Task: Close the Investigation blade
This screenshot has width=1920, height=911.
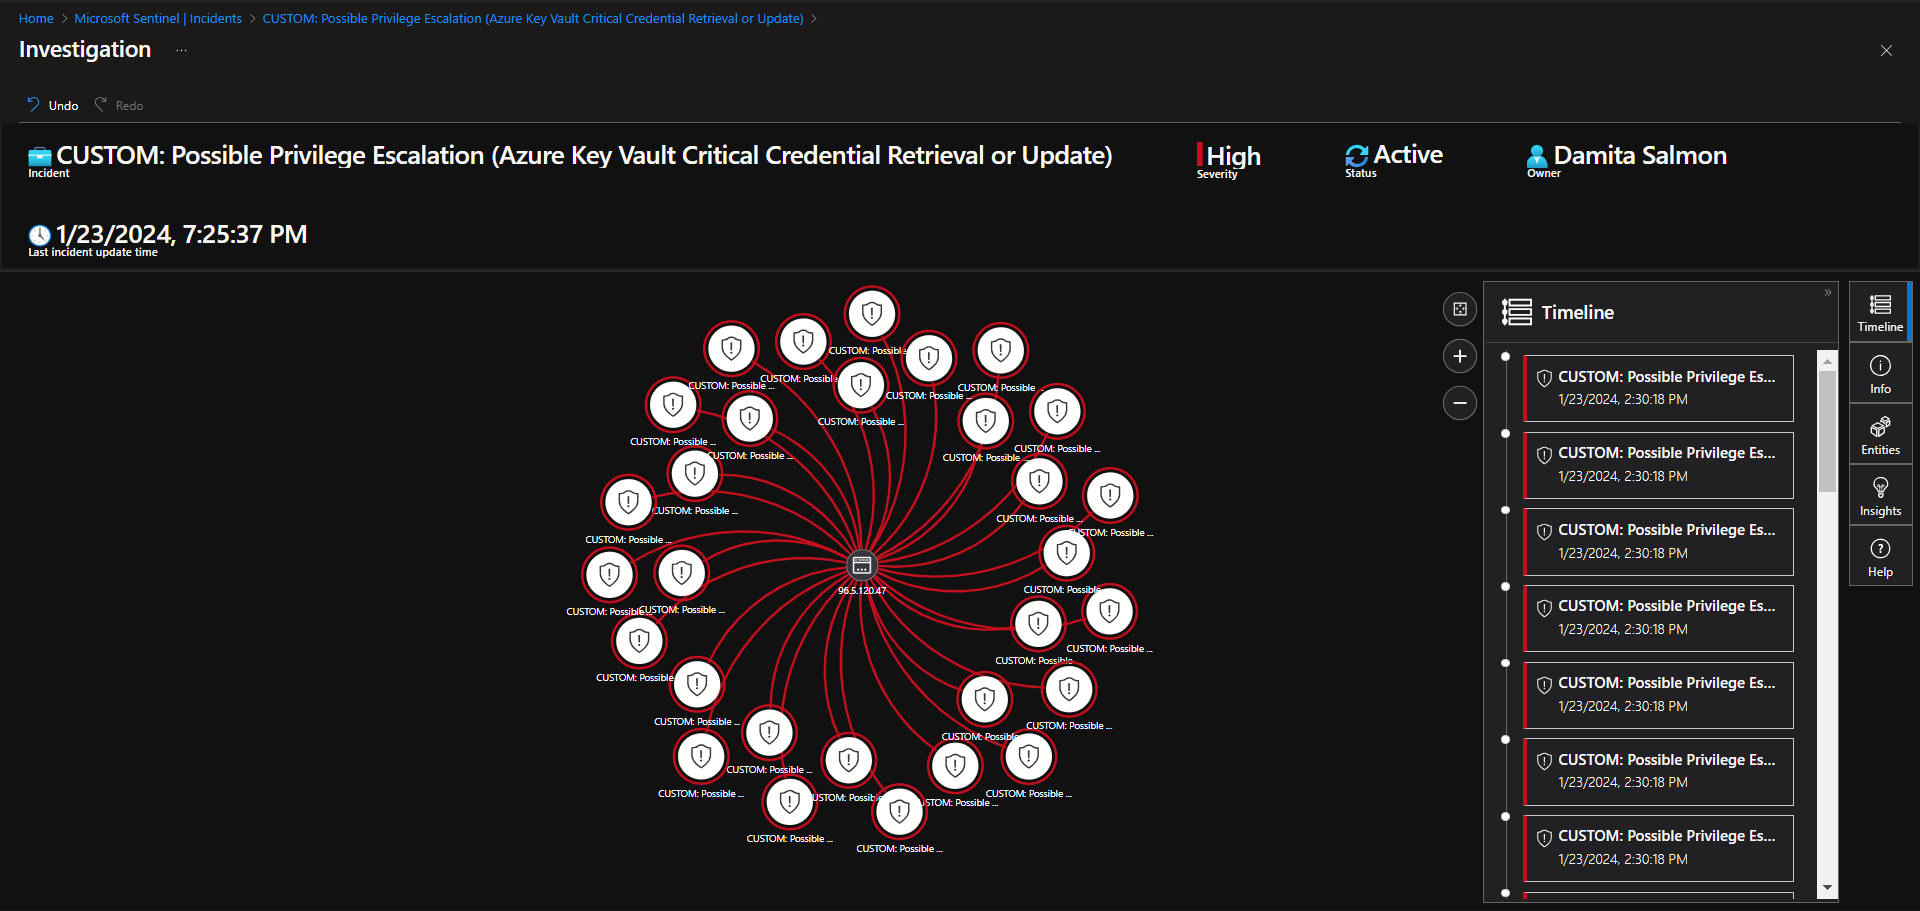Action: pyautogui.click(x=1886, y=51)
